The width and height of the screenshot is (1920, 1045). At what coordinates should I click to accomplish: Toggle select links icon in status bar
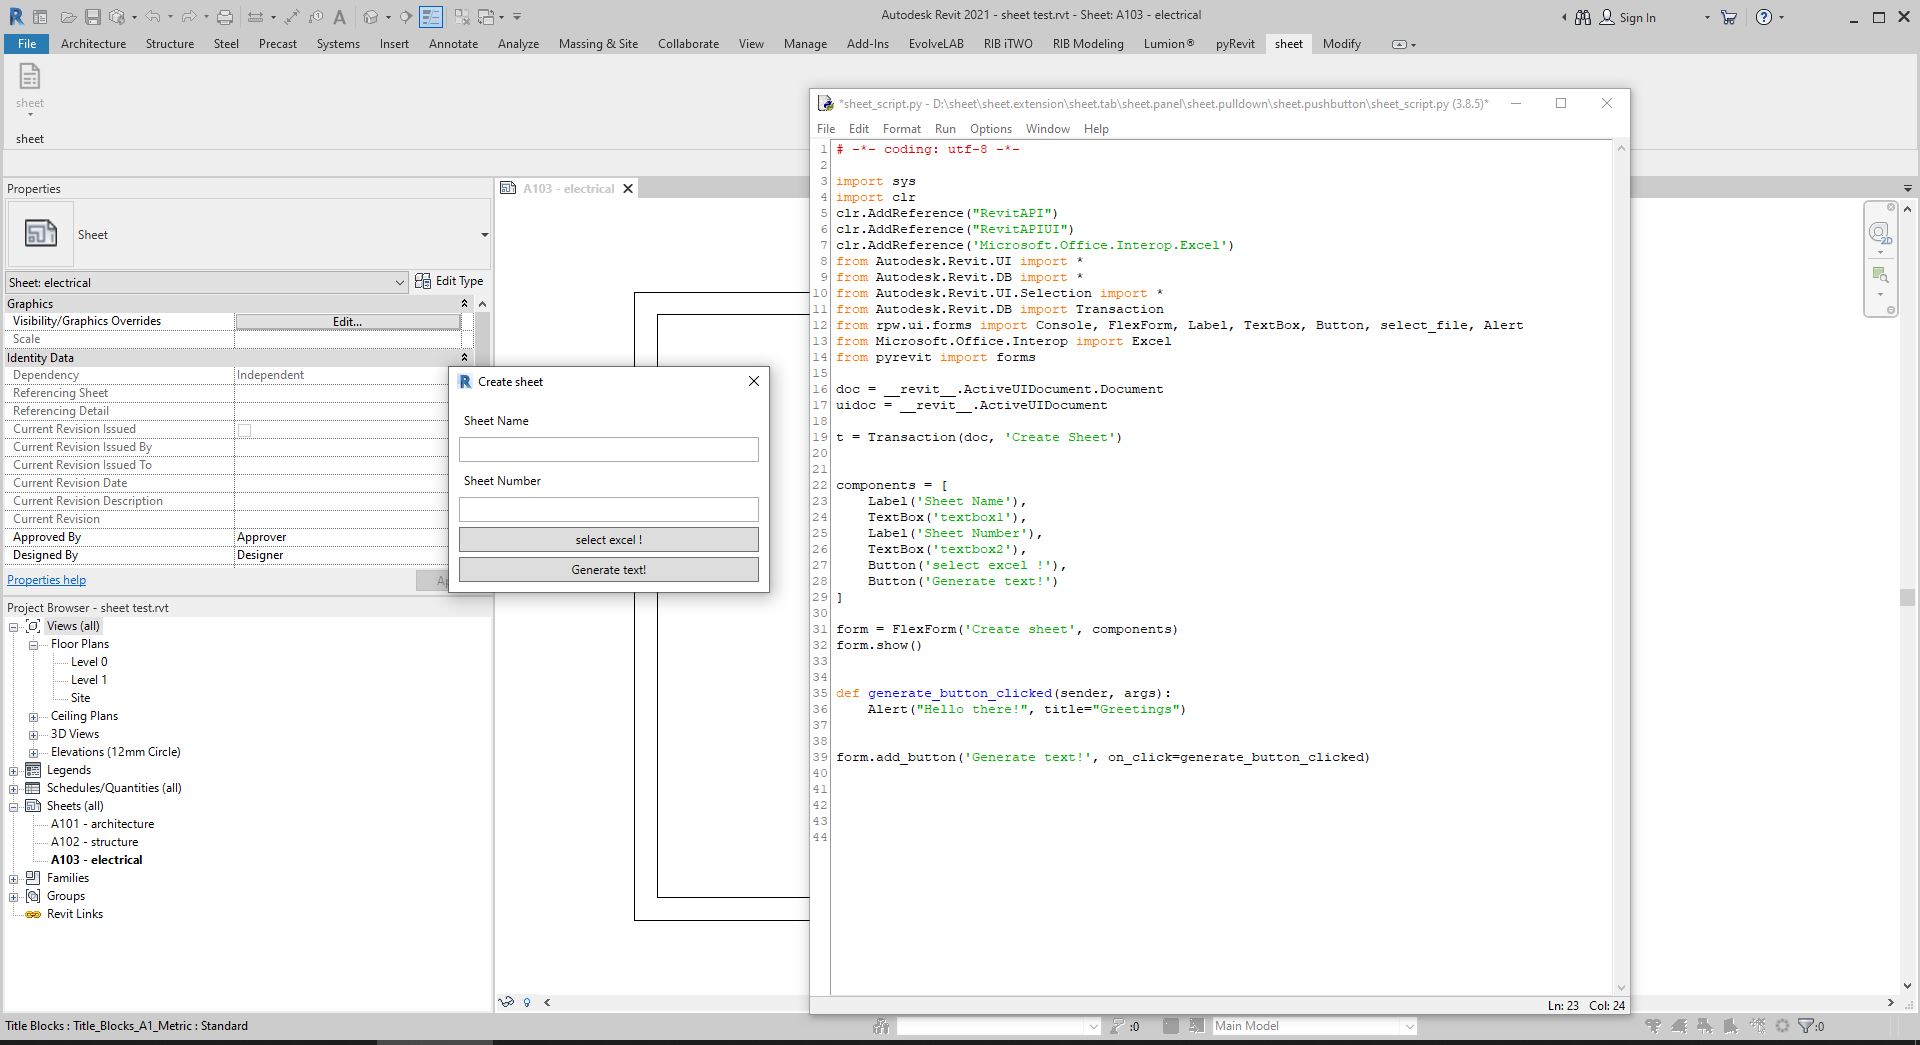(x=1653, y=1026)
